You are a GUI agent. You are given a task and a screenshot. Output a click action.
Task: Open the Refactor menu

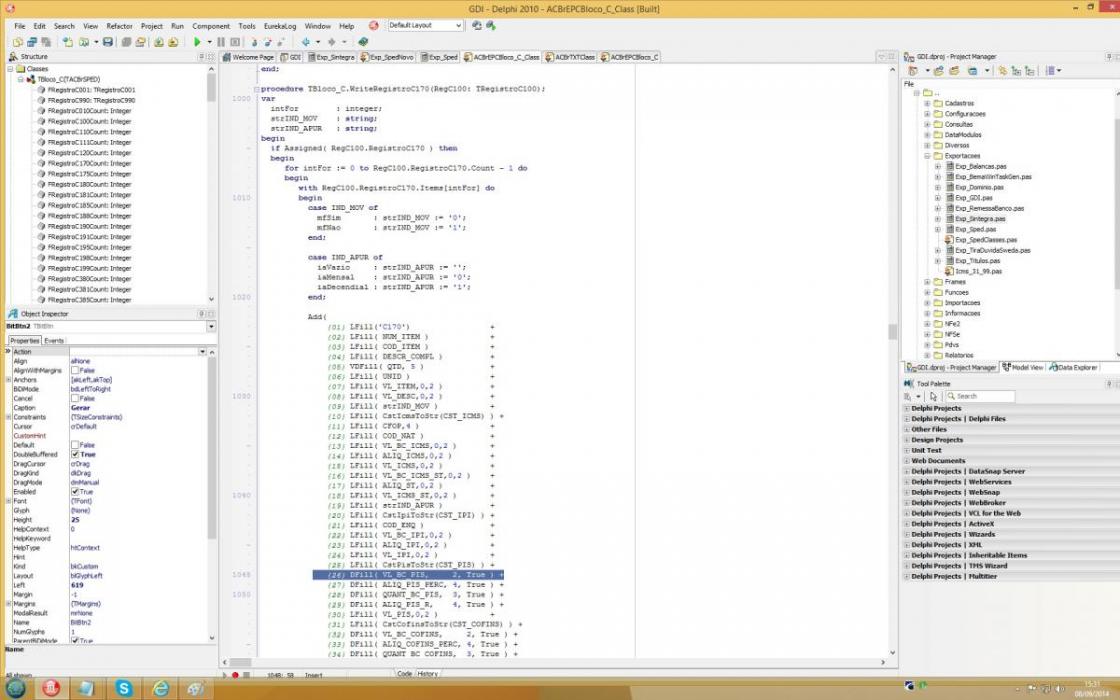coord(119,26)
